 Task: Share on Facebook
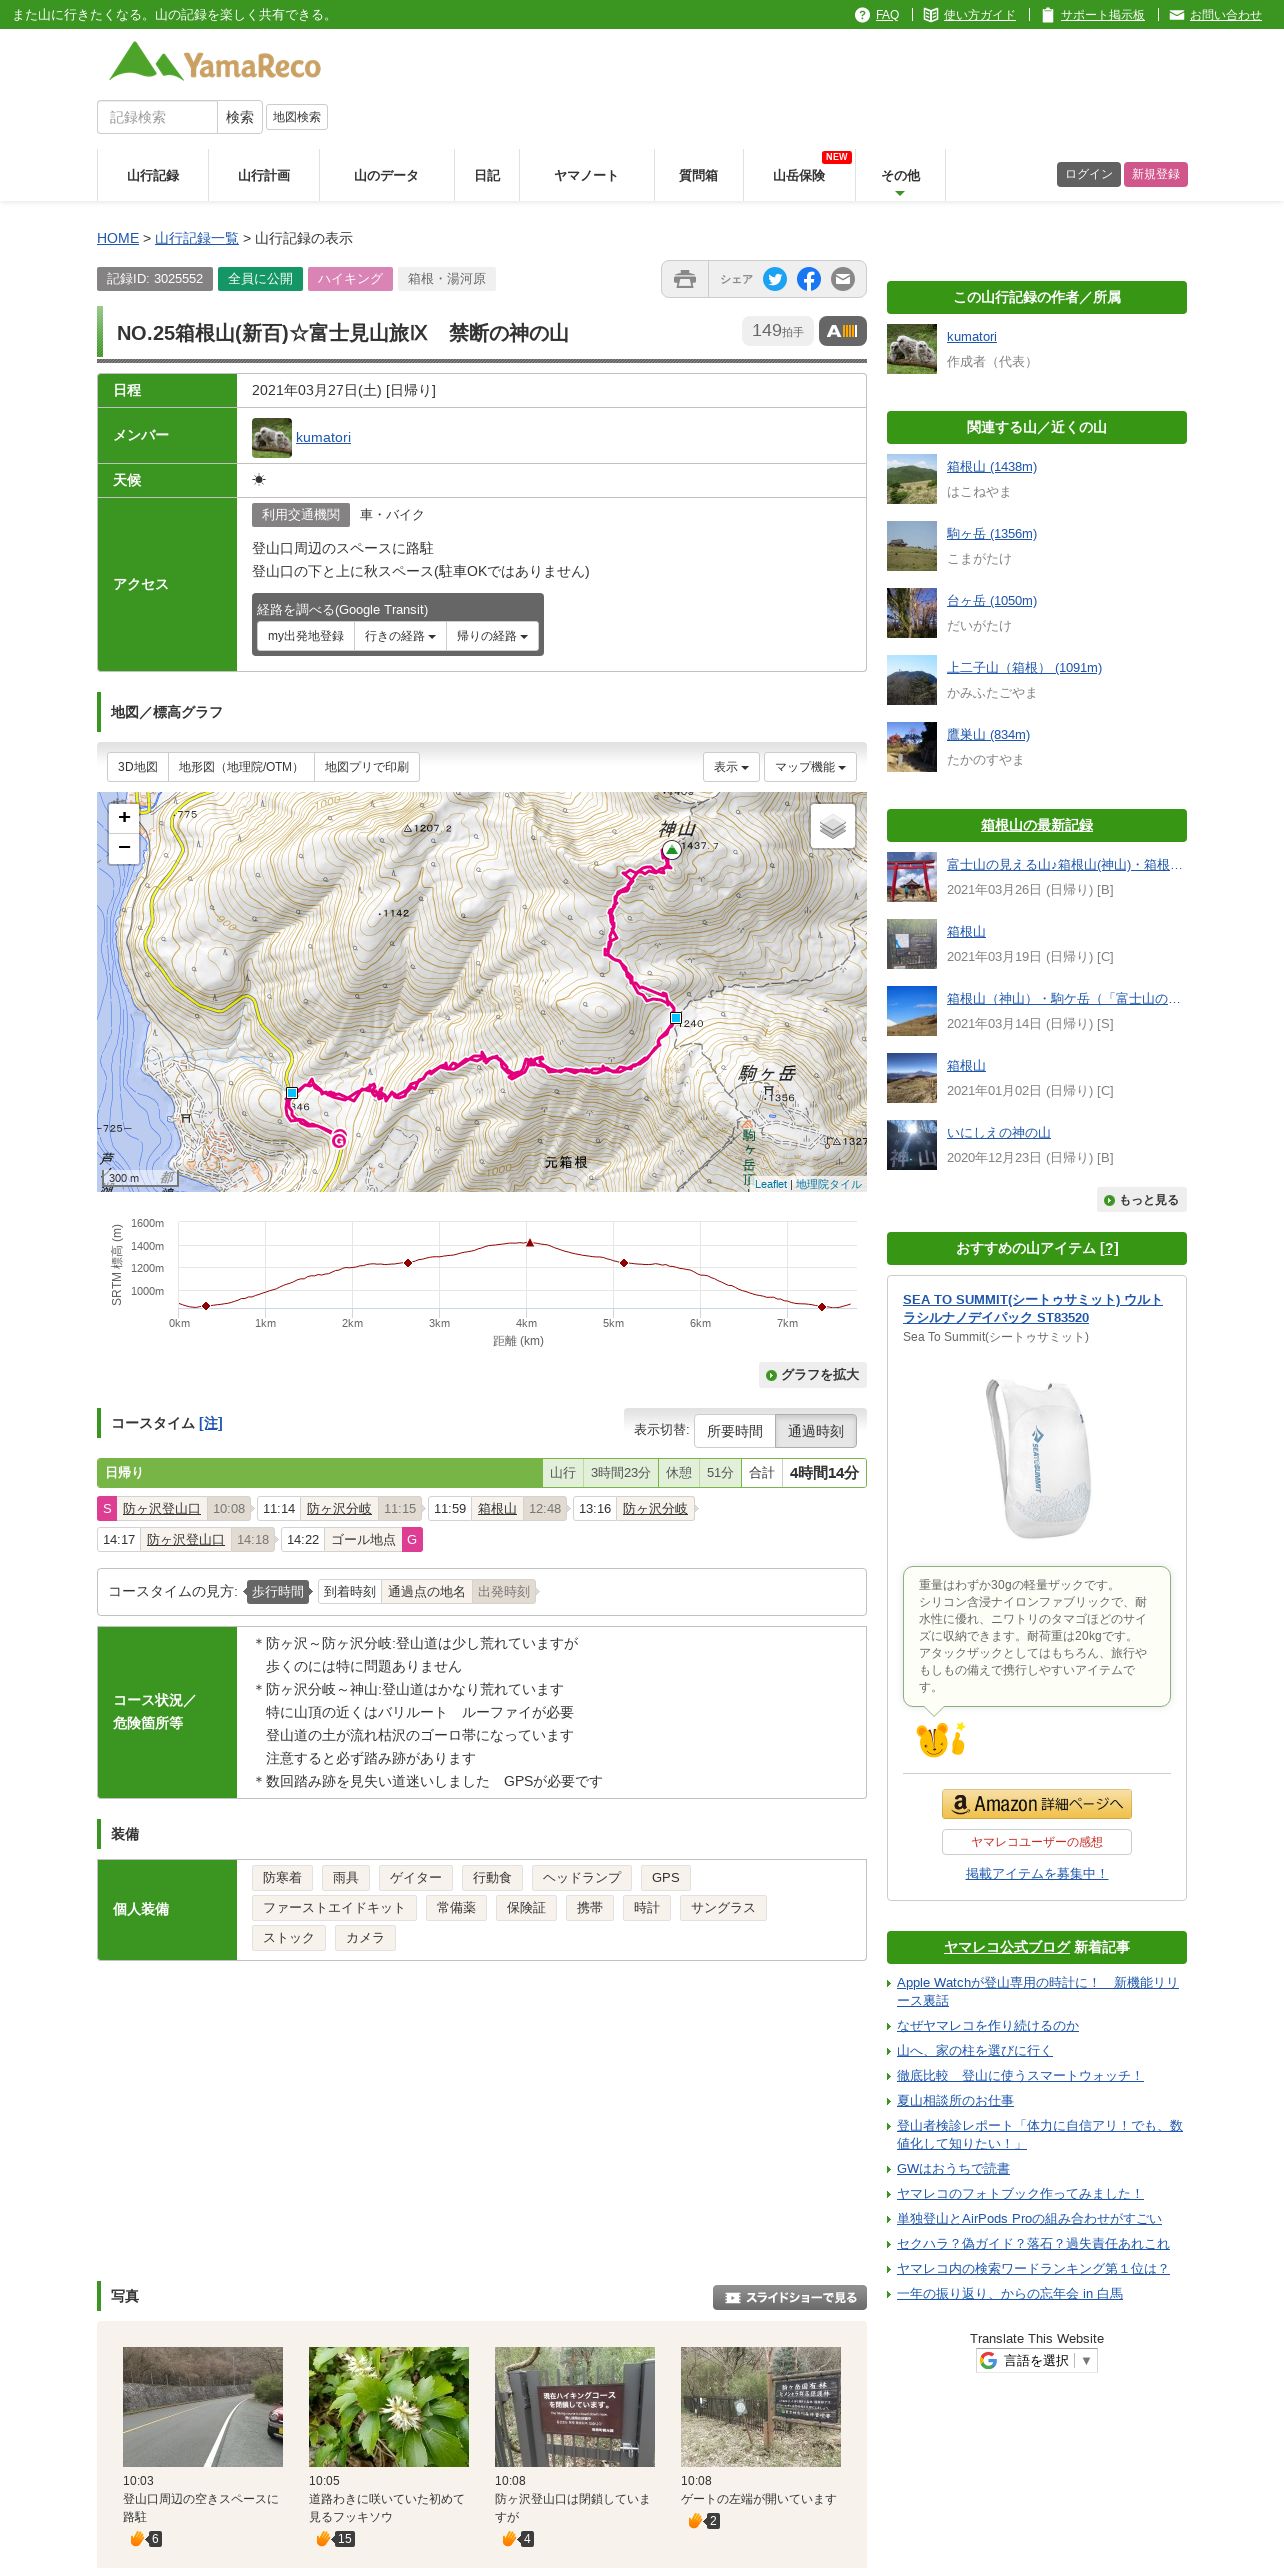click(809, 279)
